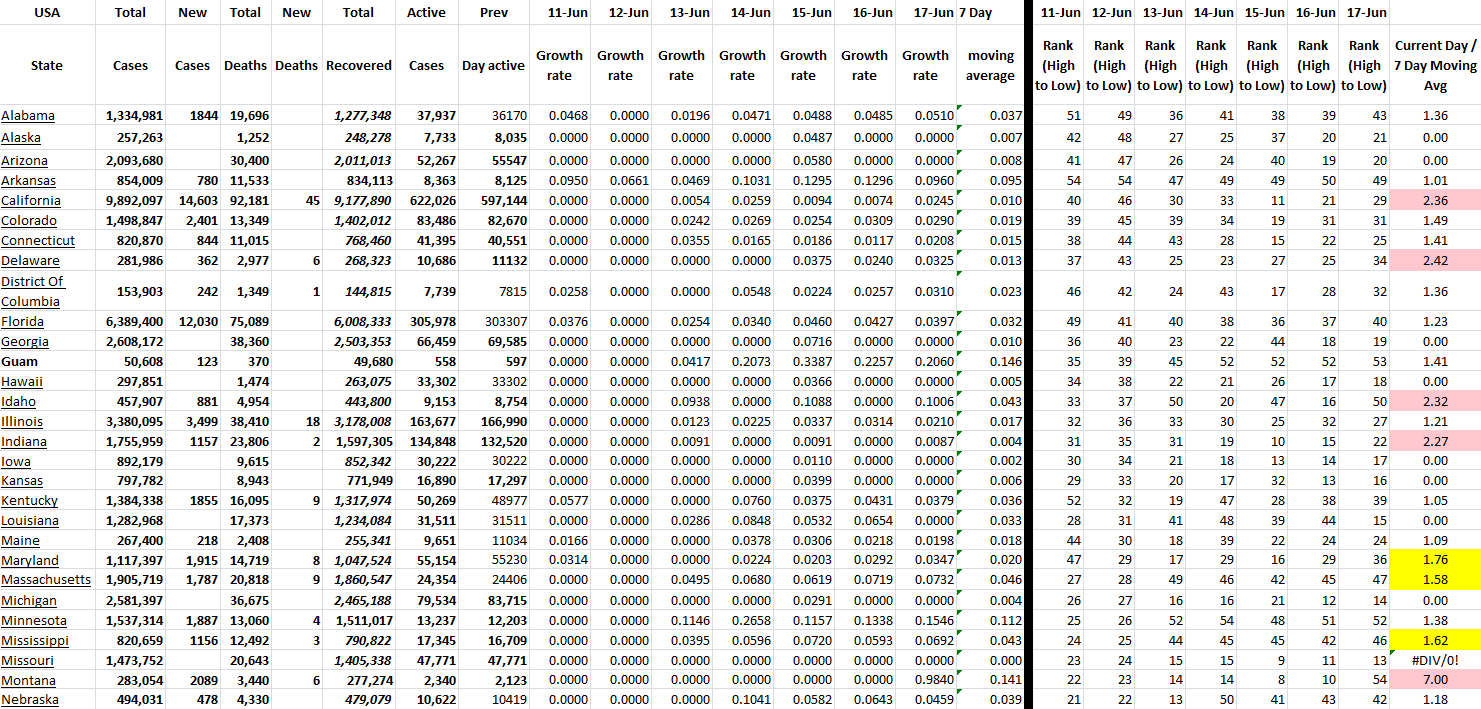Screen dimensions: 1481x709
Task: Select the Massachusetts hyperlink
Action: tap(46, 580)
